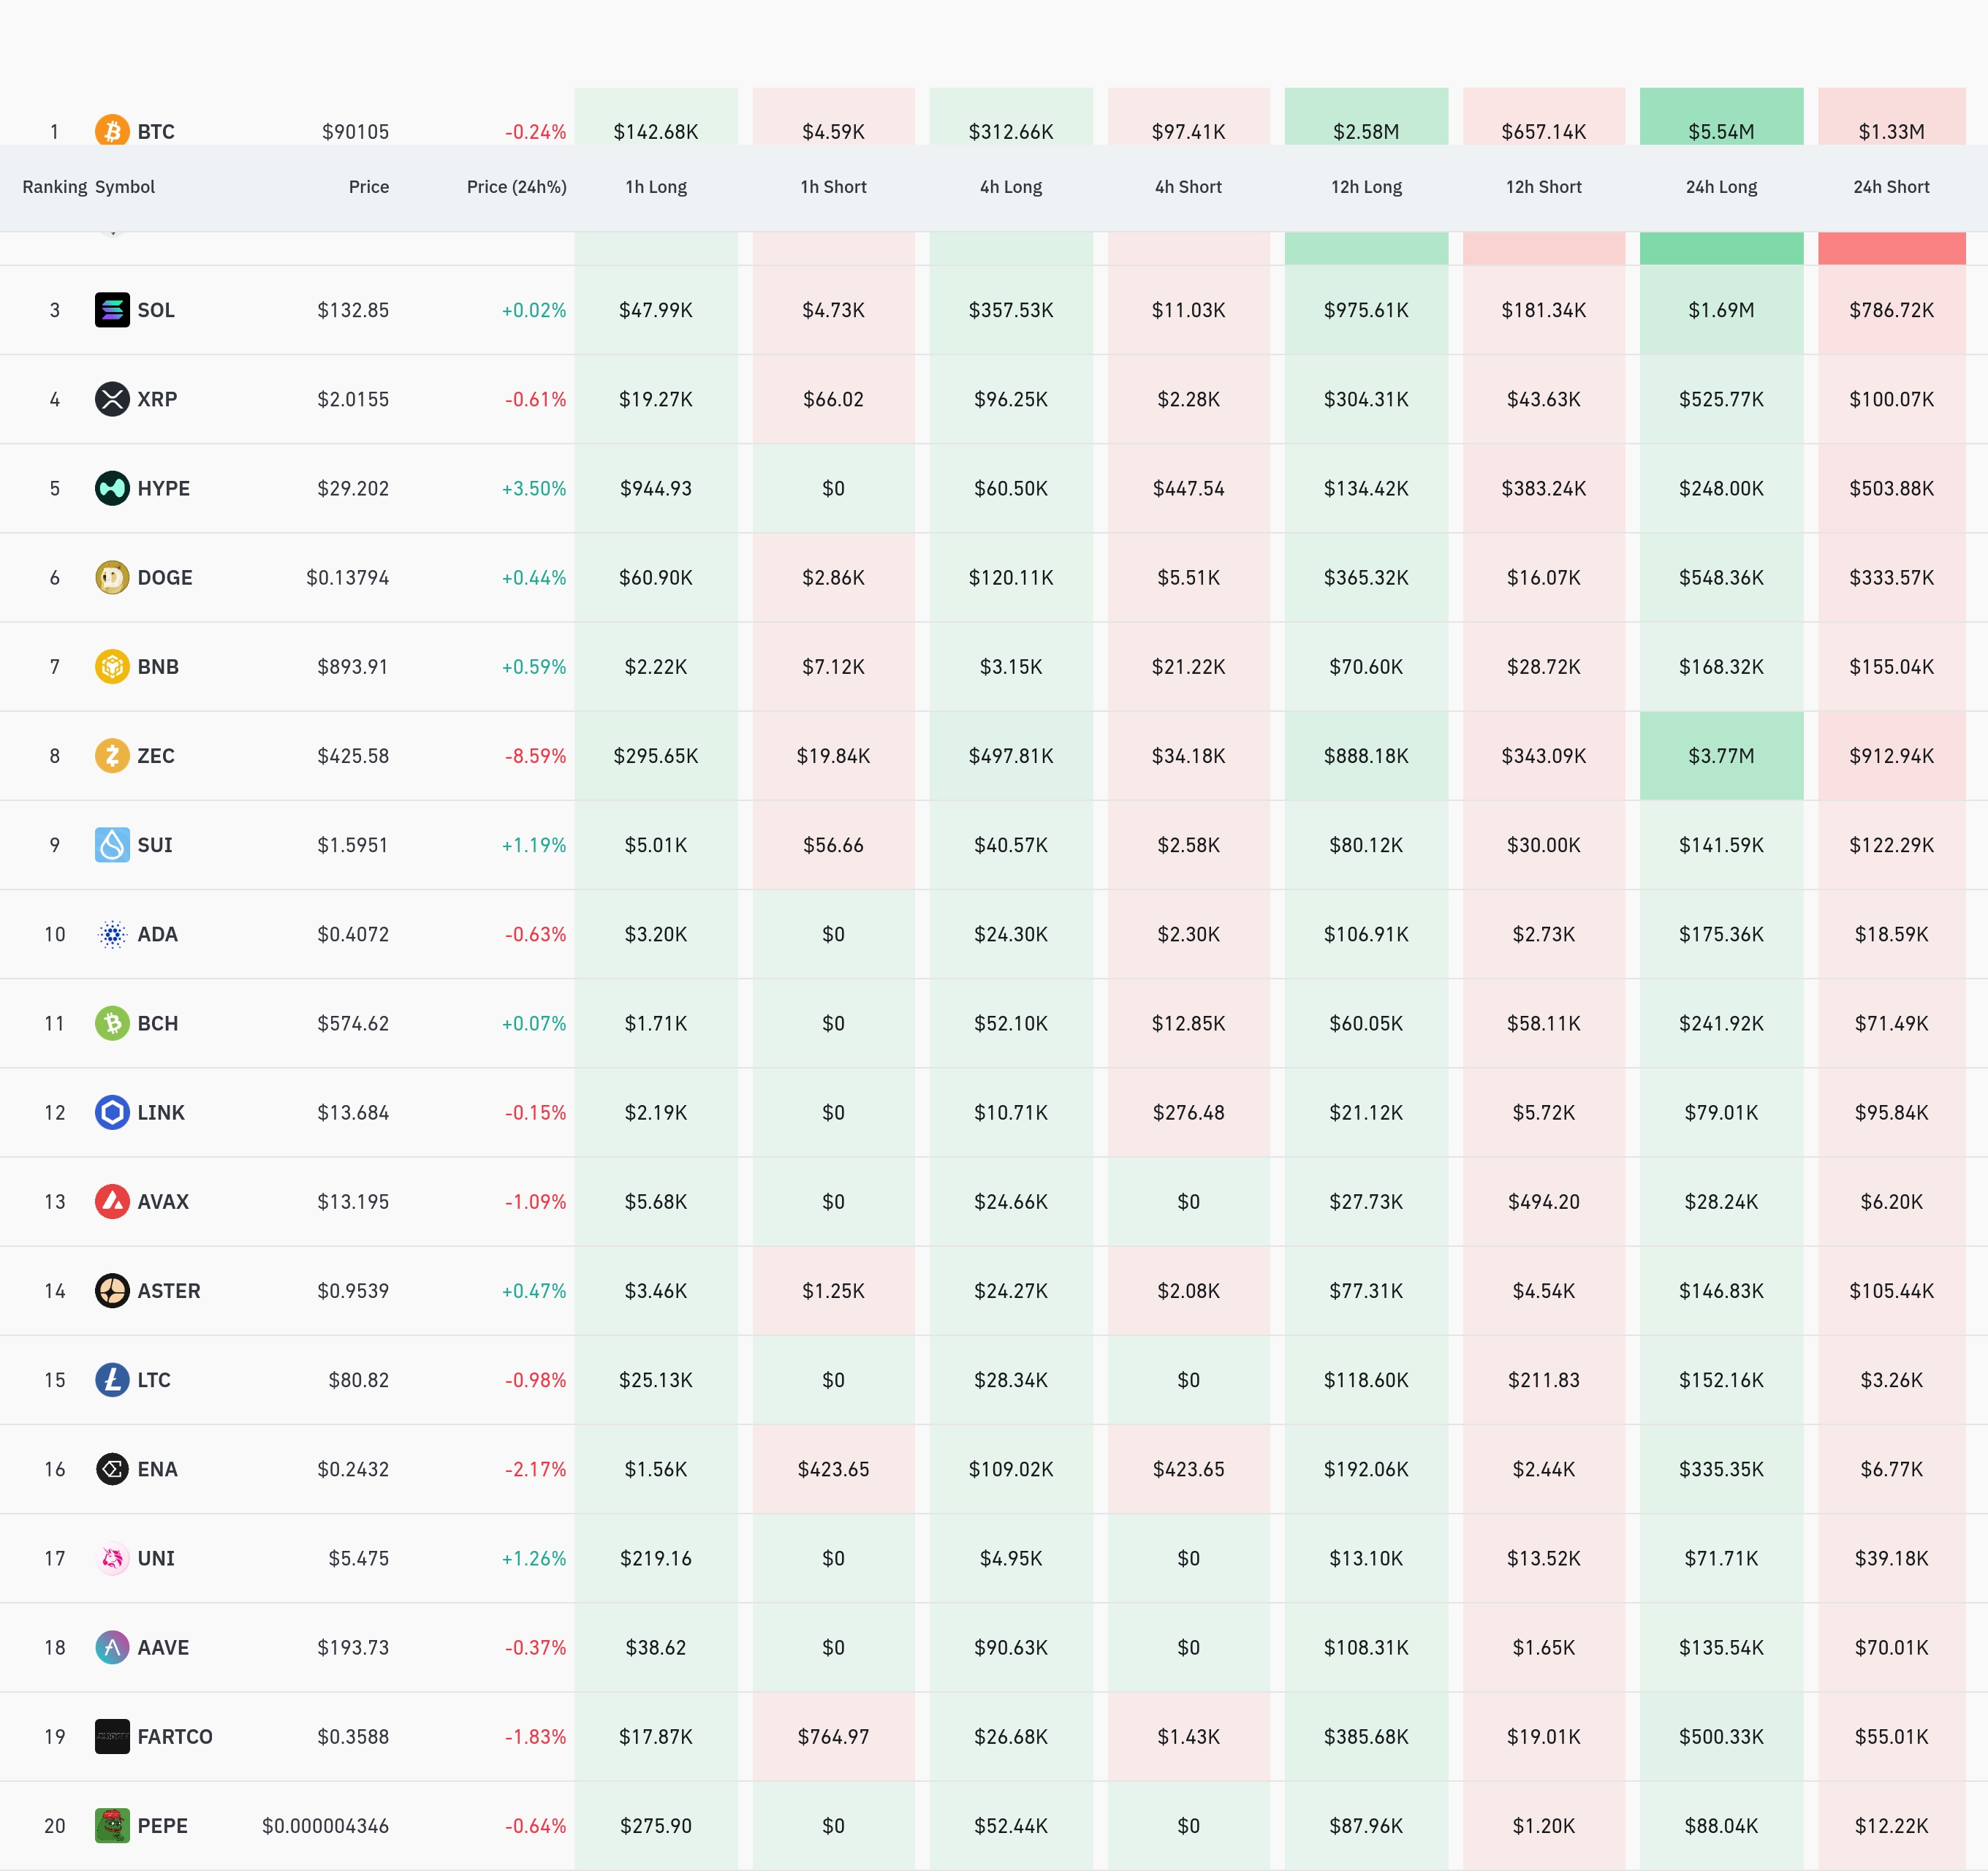
Task: Click the BNB $893.91 price value
Action: [352, 667]
